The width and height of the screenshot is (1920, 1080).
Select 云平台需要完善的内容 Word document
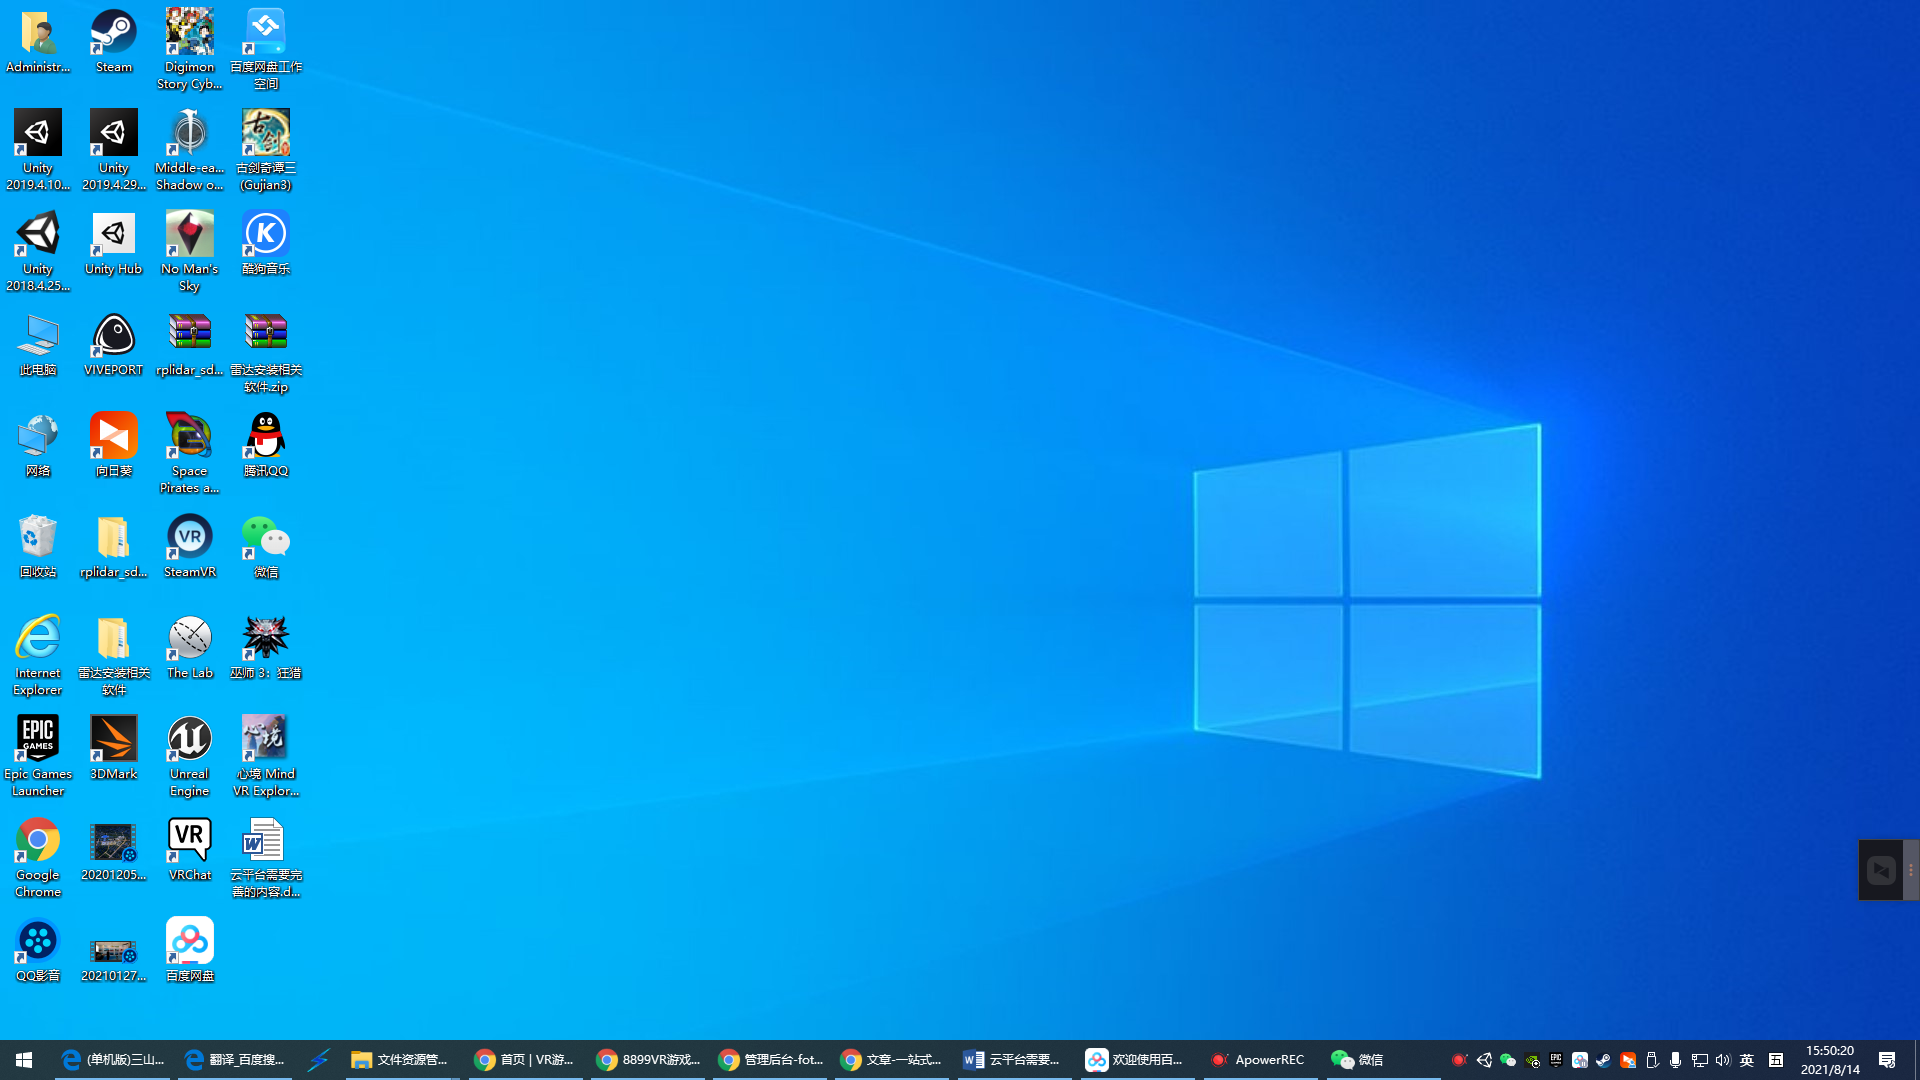[265, 858]
